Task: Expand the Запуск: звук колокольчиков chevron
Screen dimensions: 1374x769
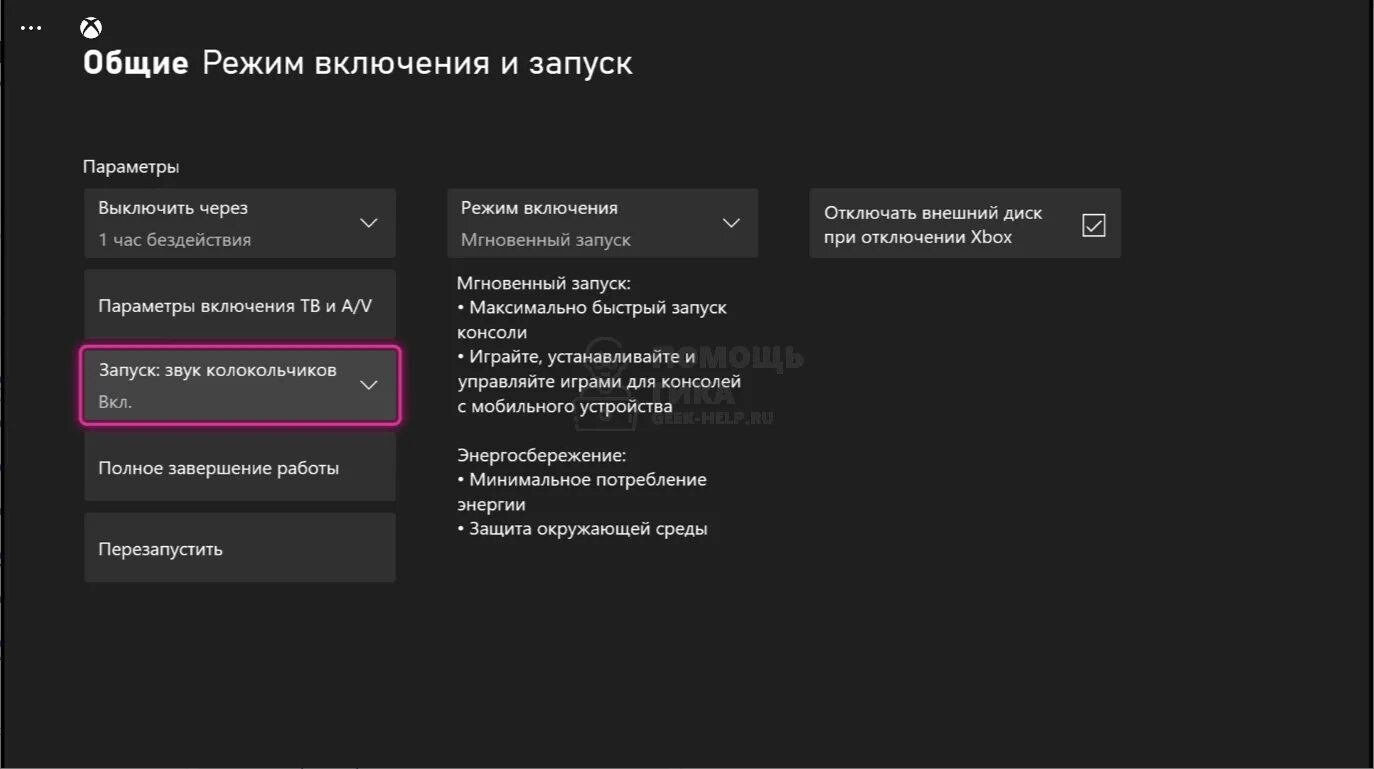Action: [x=369, y=385]
